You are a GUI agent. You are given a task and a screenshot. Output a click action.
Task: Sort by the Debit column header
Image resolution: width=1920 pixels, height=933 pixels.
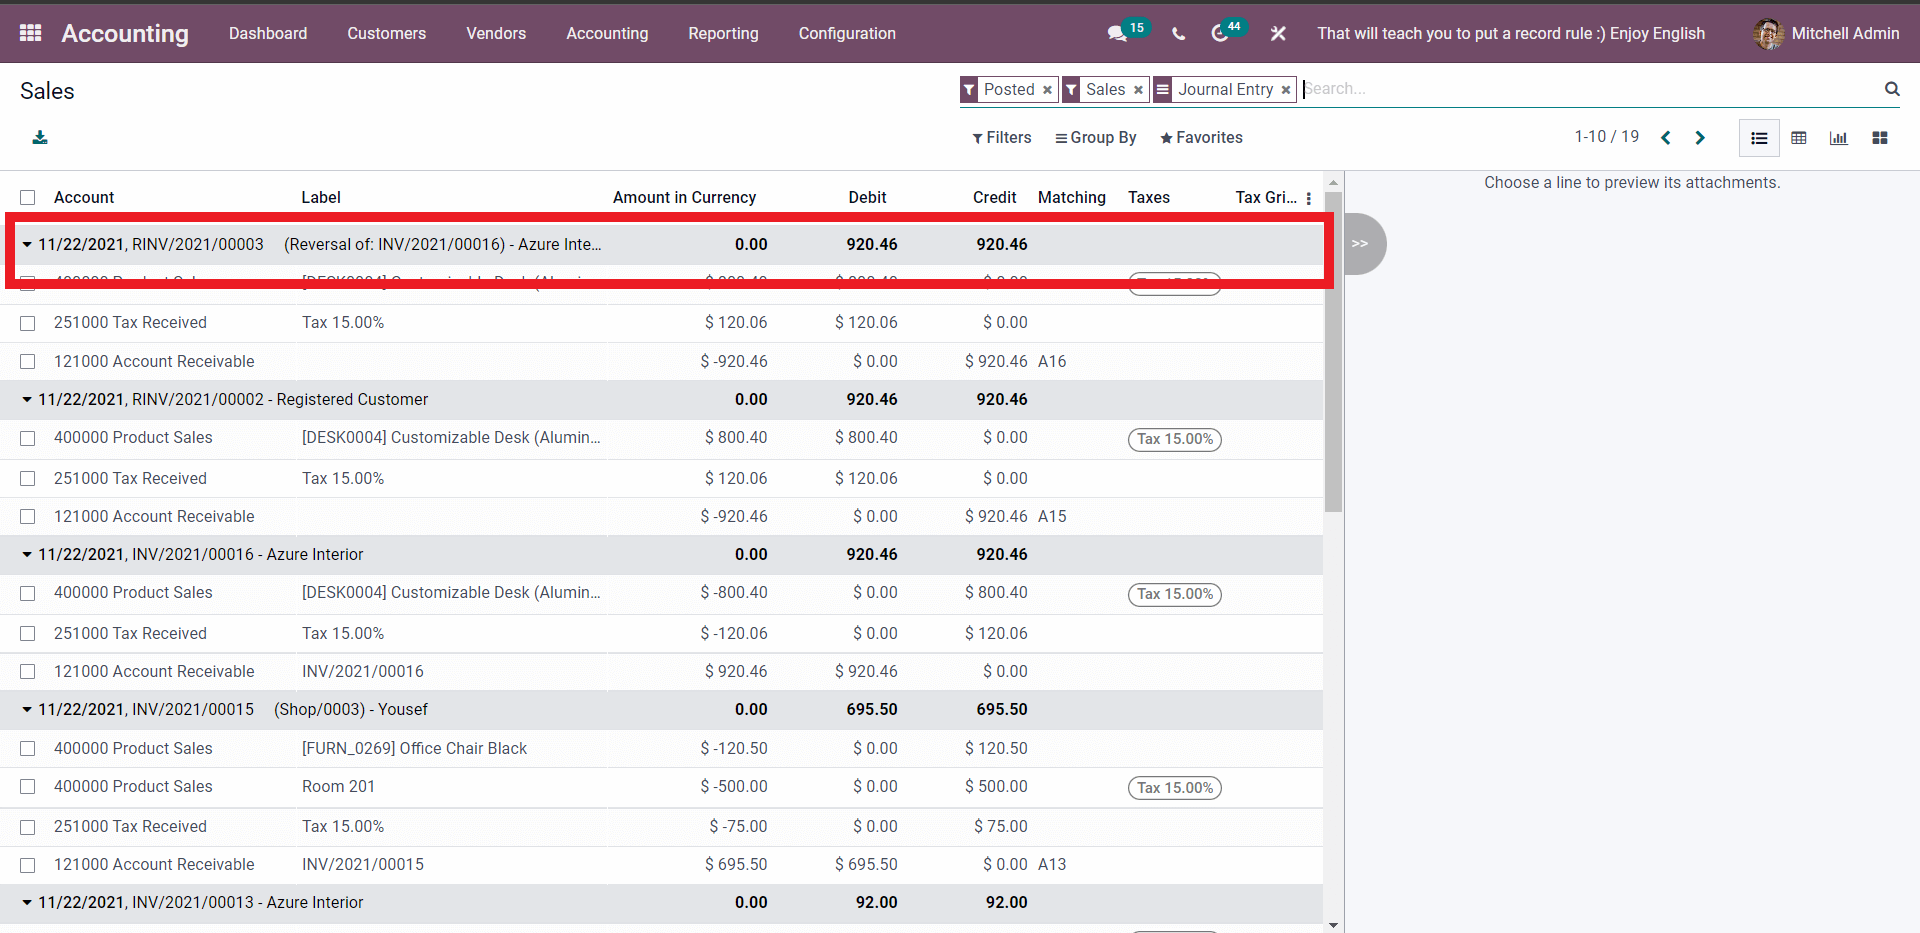[867, 198]
